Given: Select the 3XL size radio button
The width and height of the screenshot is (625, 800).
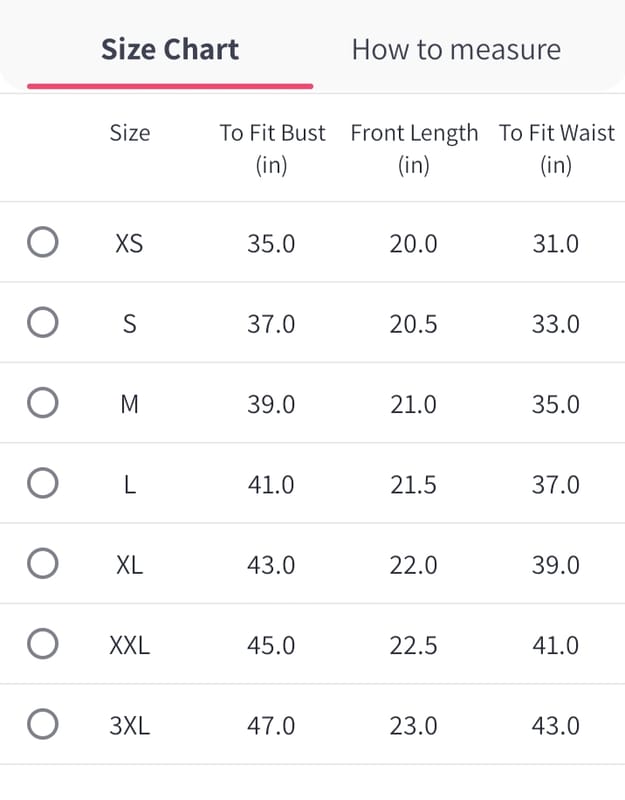Looking at the screenshot, I should (x=42, y=725).
